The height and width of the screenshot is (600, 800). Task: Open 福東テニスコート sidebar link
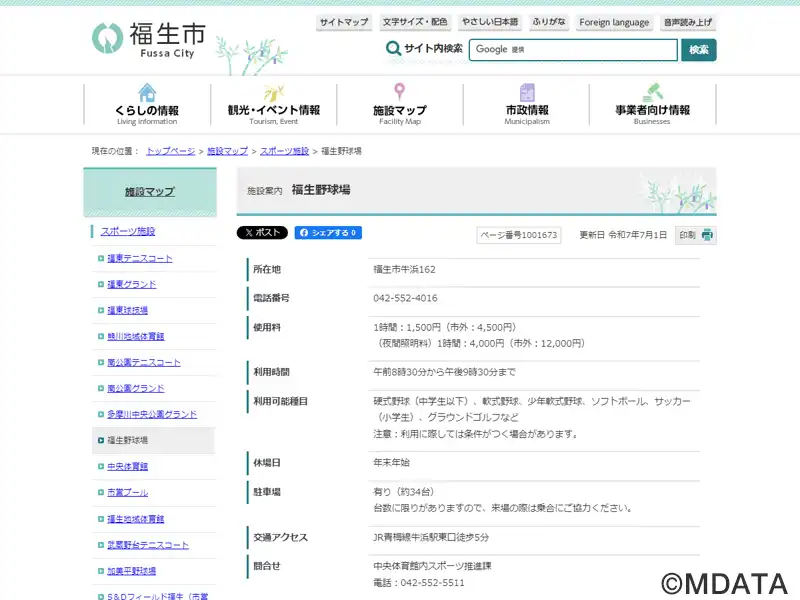coord(139,258)
